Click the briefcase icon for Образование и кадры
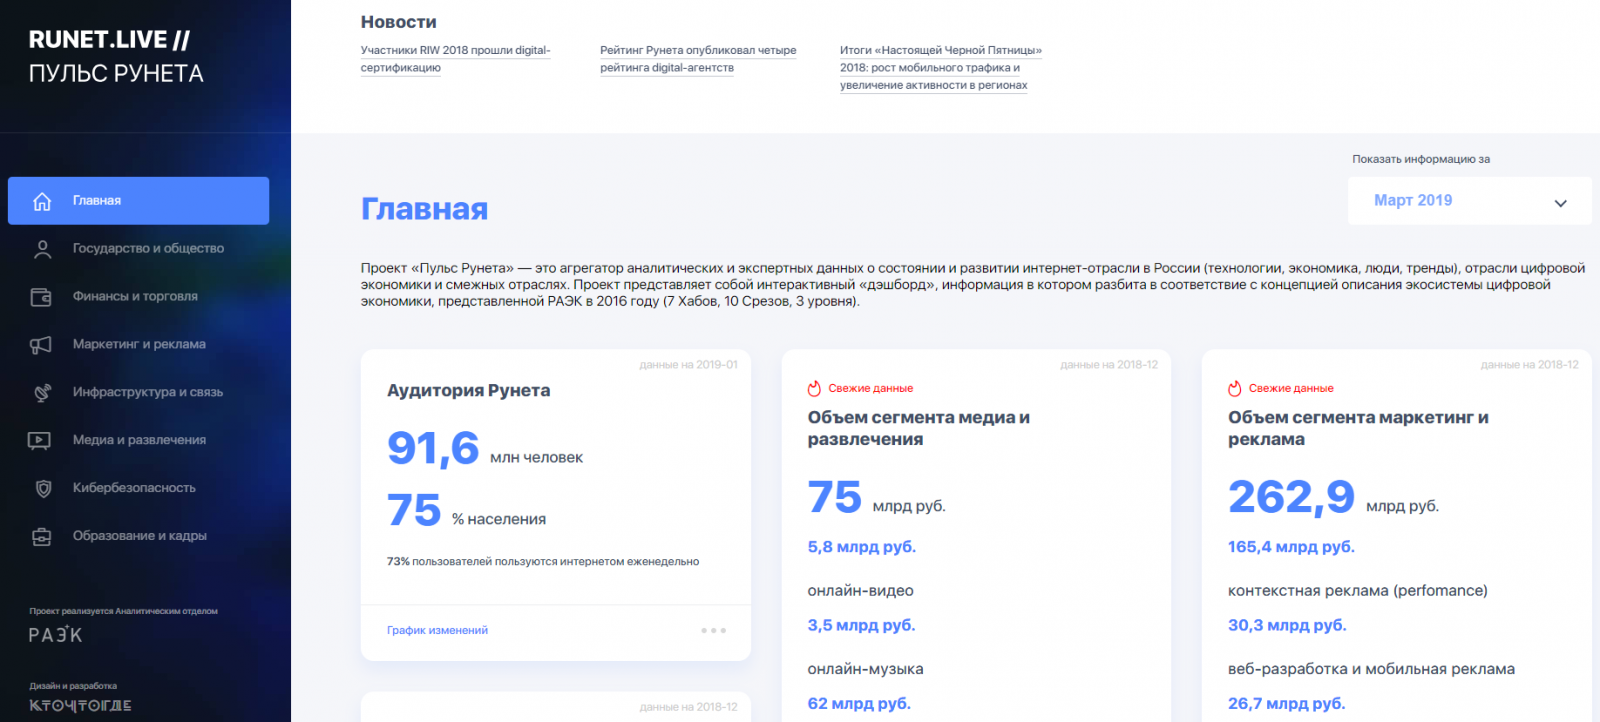 click(42, 537)
